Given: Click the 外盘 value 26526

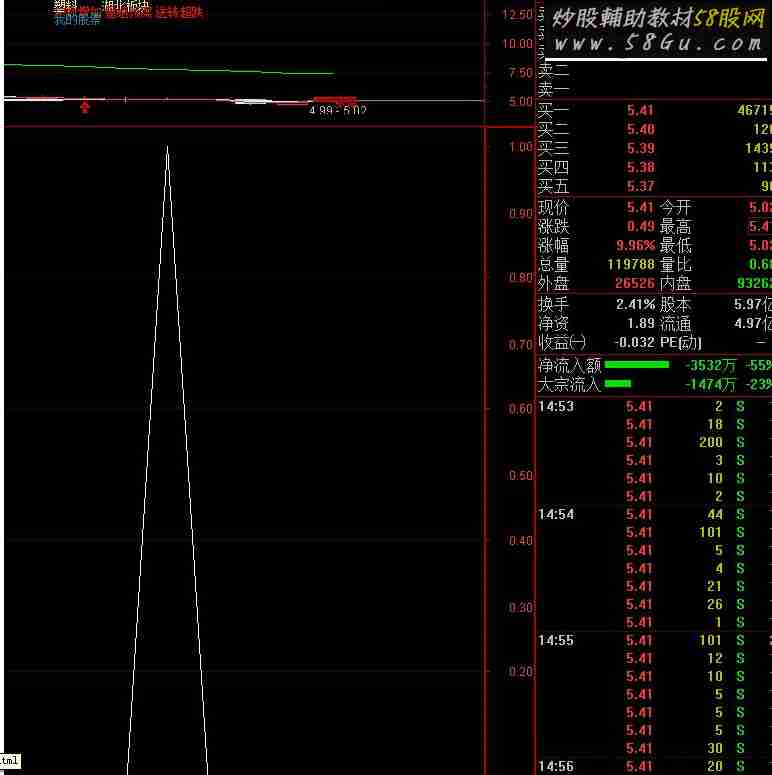Looking at the screenshot, I should pyautogui.click(x=635, y=283).
